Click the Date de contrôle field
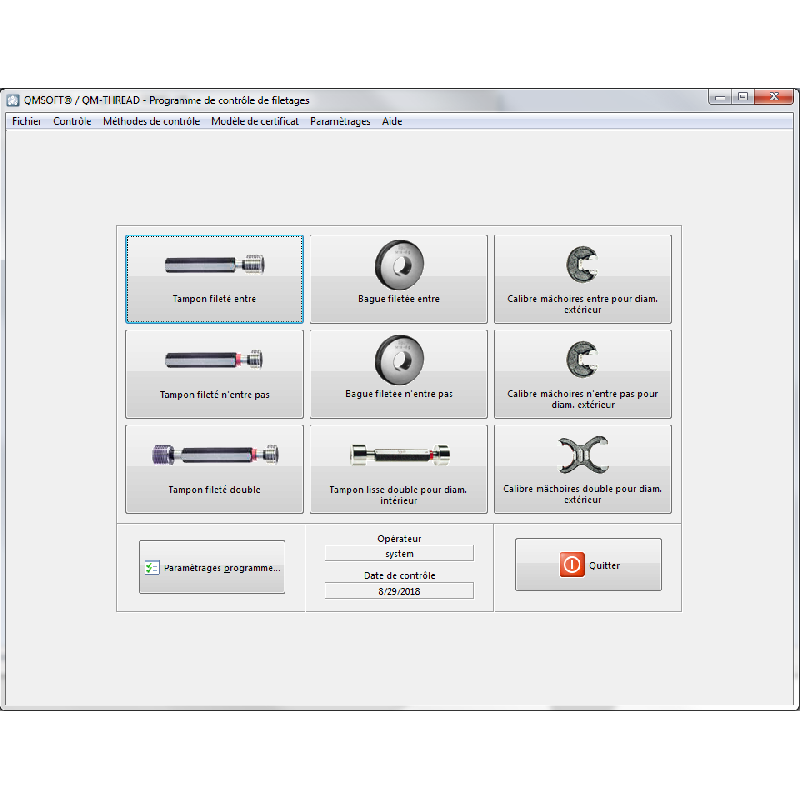 click(x=399, y=591)
